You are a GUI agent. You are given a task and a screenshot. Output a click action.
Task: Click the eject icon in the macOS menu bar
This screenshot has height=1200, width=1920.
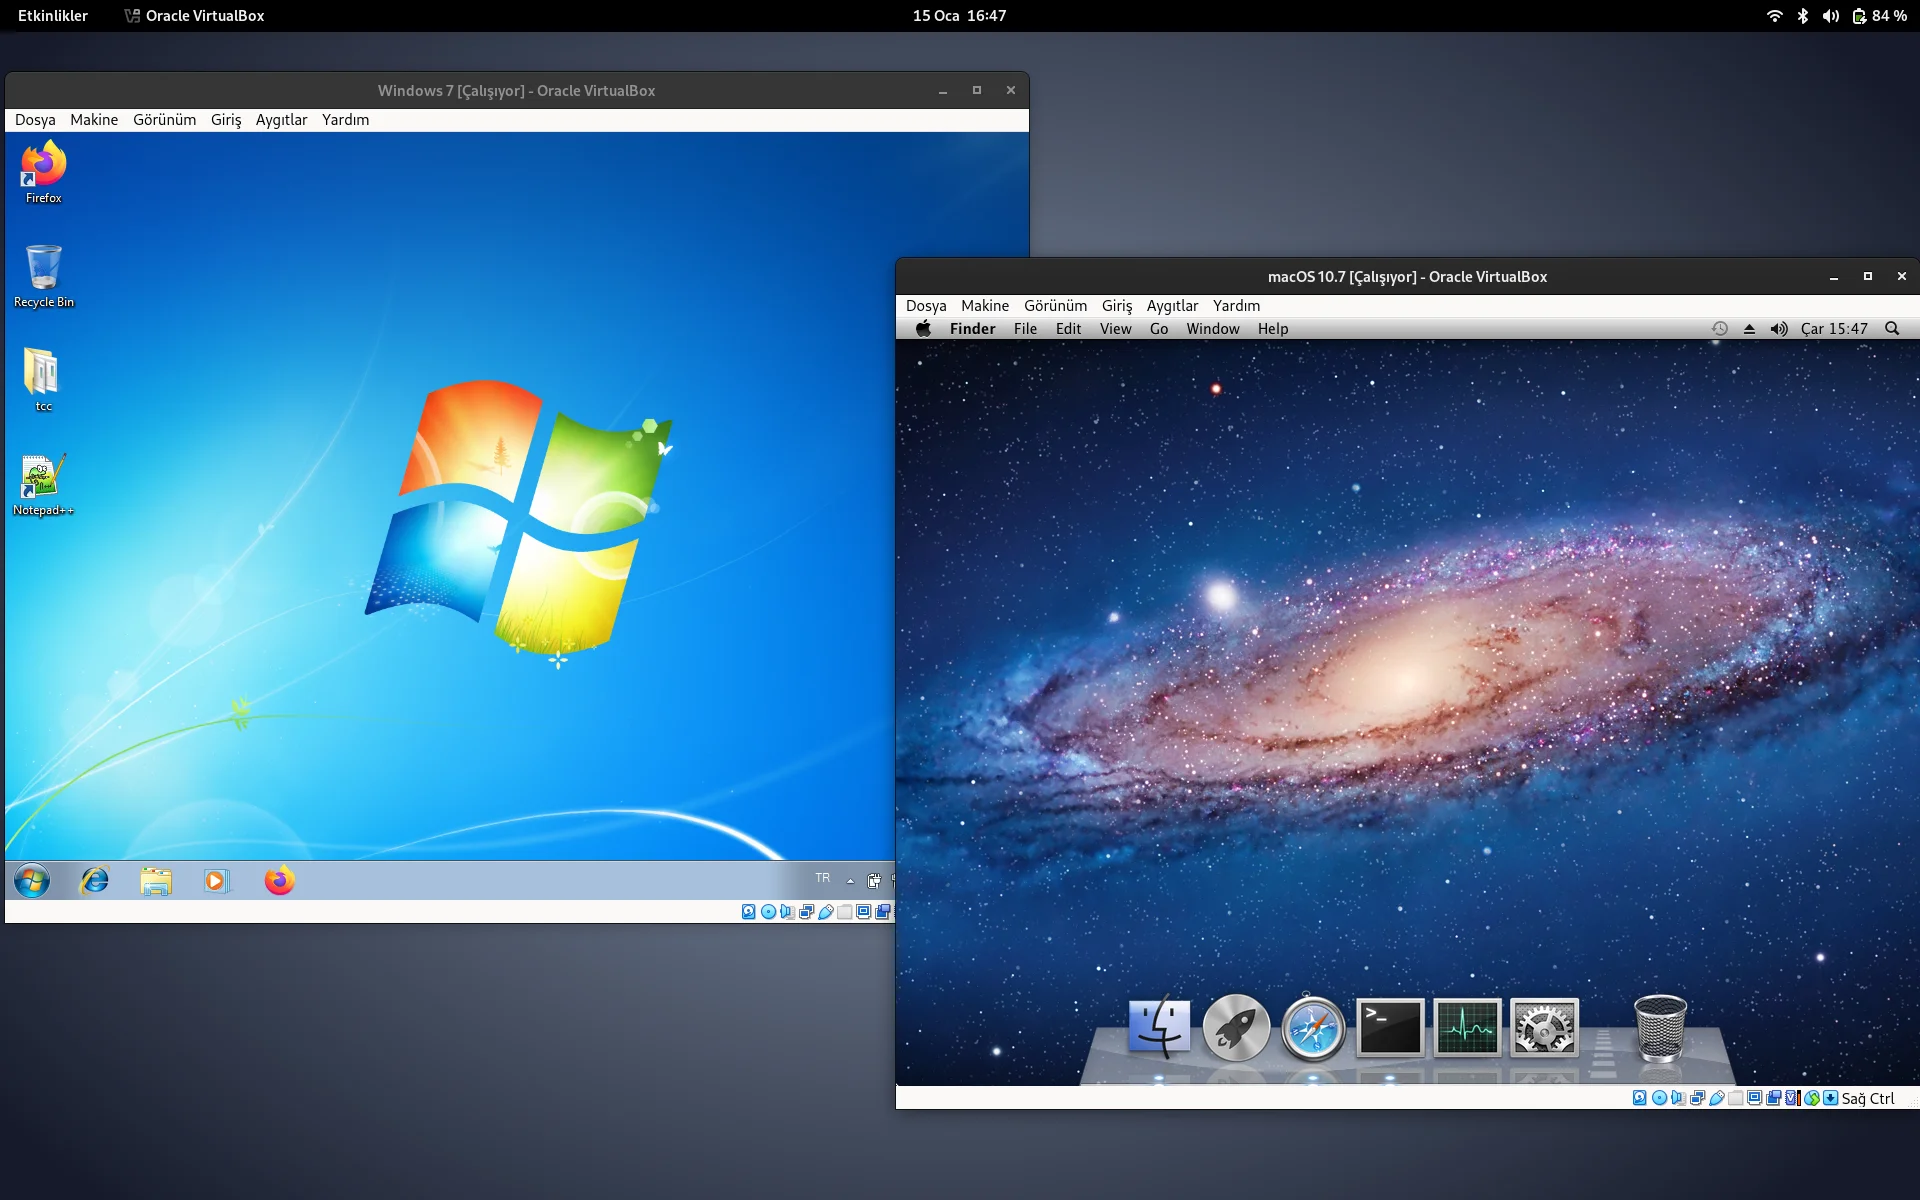(1749, 329)
